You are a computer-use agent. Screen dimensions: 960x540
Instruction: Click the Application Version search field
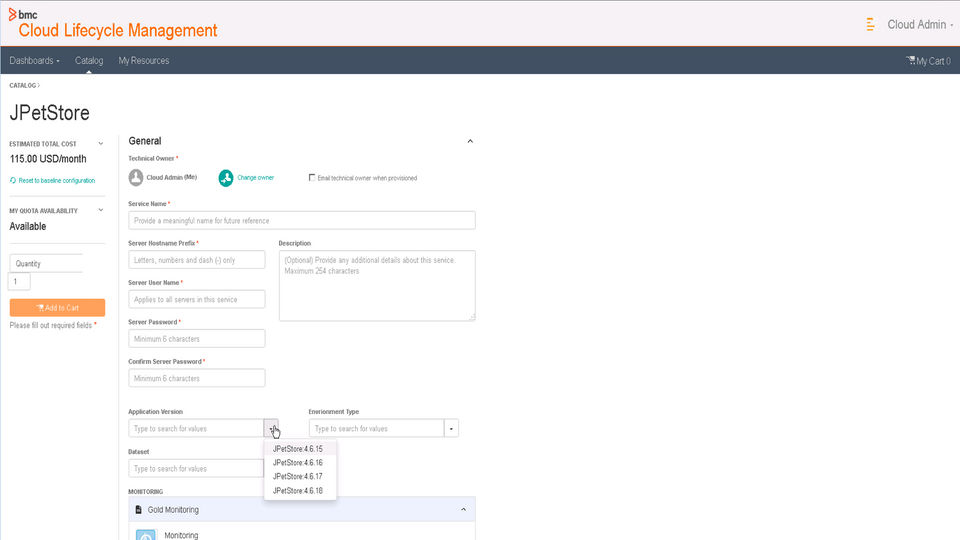point(196,428)
